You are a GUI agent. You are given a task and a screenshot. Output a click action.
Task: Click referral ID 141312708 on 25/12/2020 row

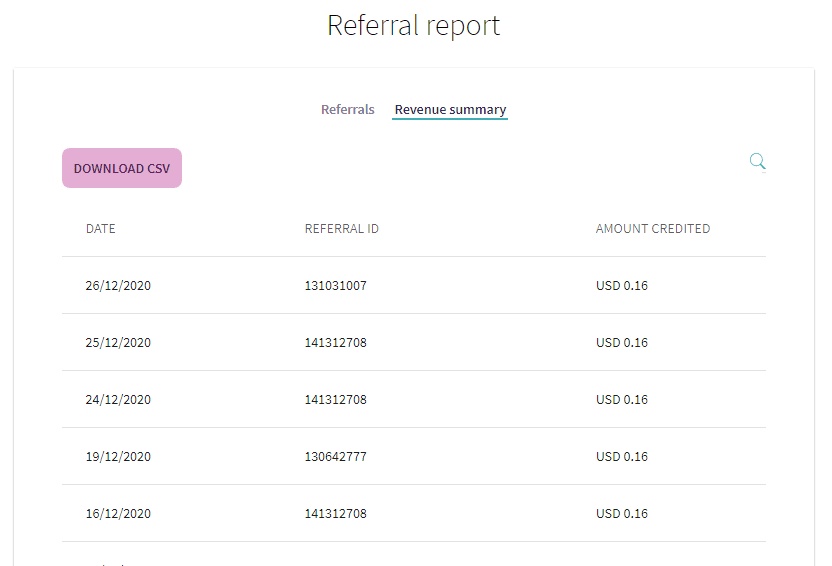tap(335, 343)
